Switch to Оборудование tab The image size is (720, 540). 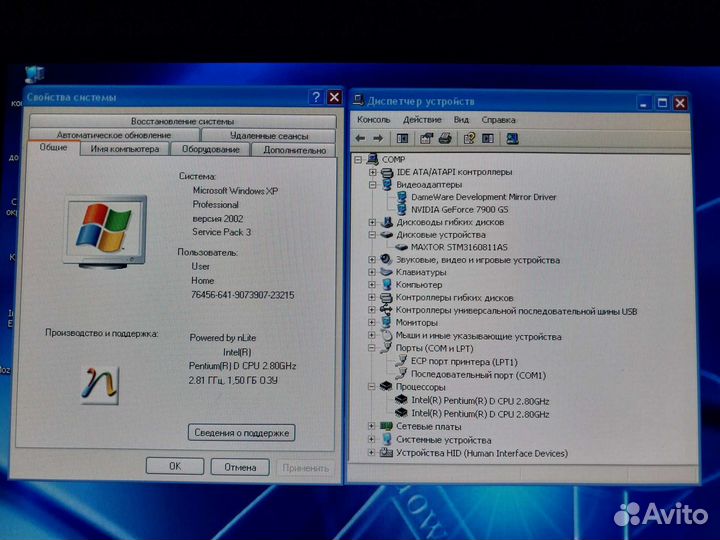211,150
